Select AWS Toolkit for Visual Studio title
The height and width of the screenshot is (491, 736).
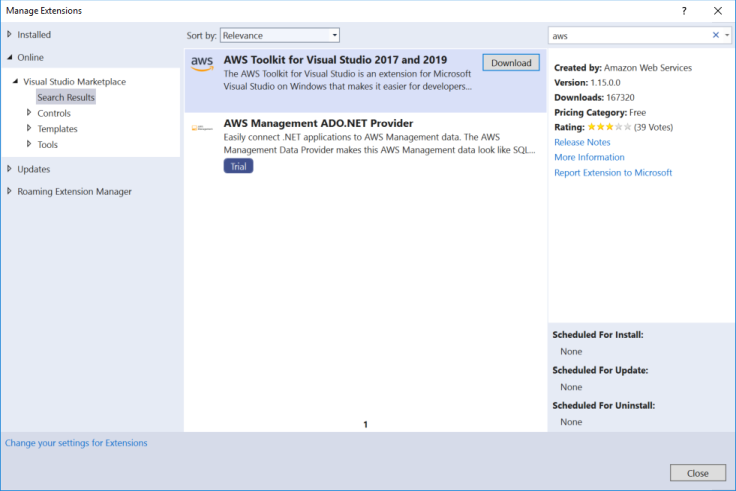pyautogui.click(x=335, y=60)
